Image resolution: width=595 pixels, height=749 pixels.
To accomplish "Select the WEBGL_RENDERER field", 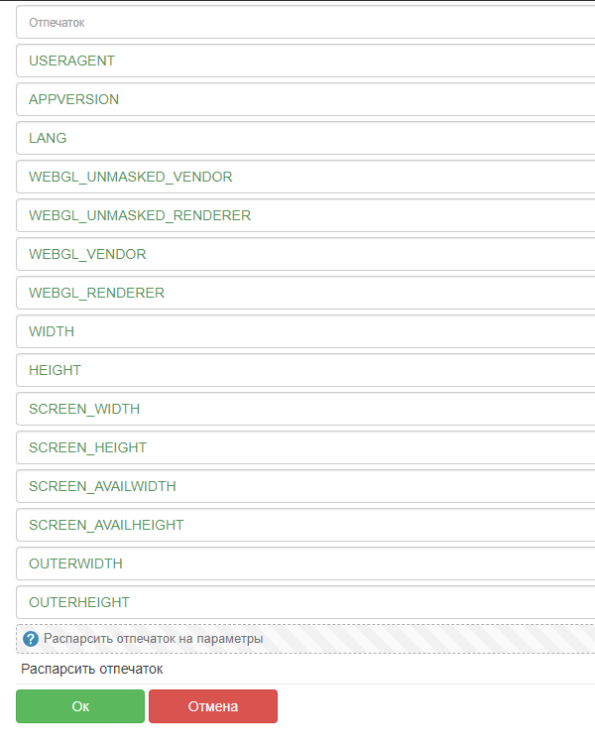I will [x=306, y=293].
